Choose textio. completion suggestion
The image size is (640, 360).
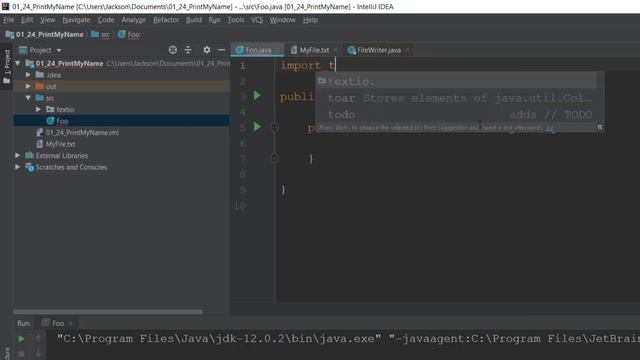tap(456, 81)
